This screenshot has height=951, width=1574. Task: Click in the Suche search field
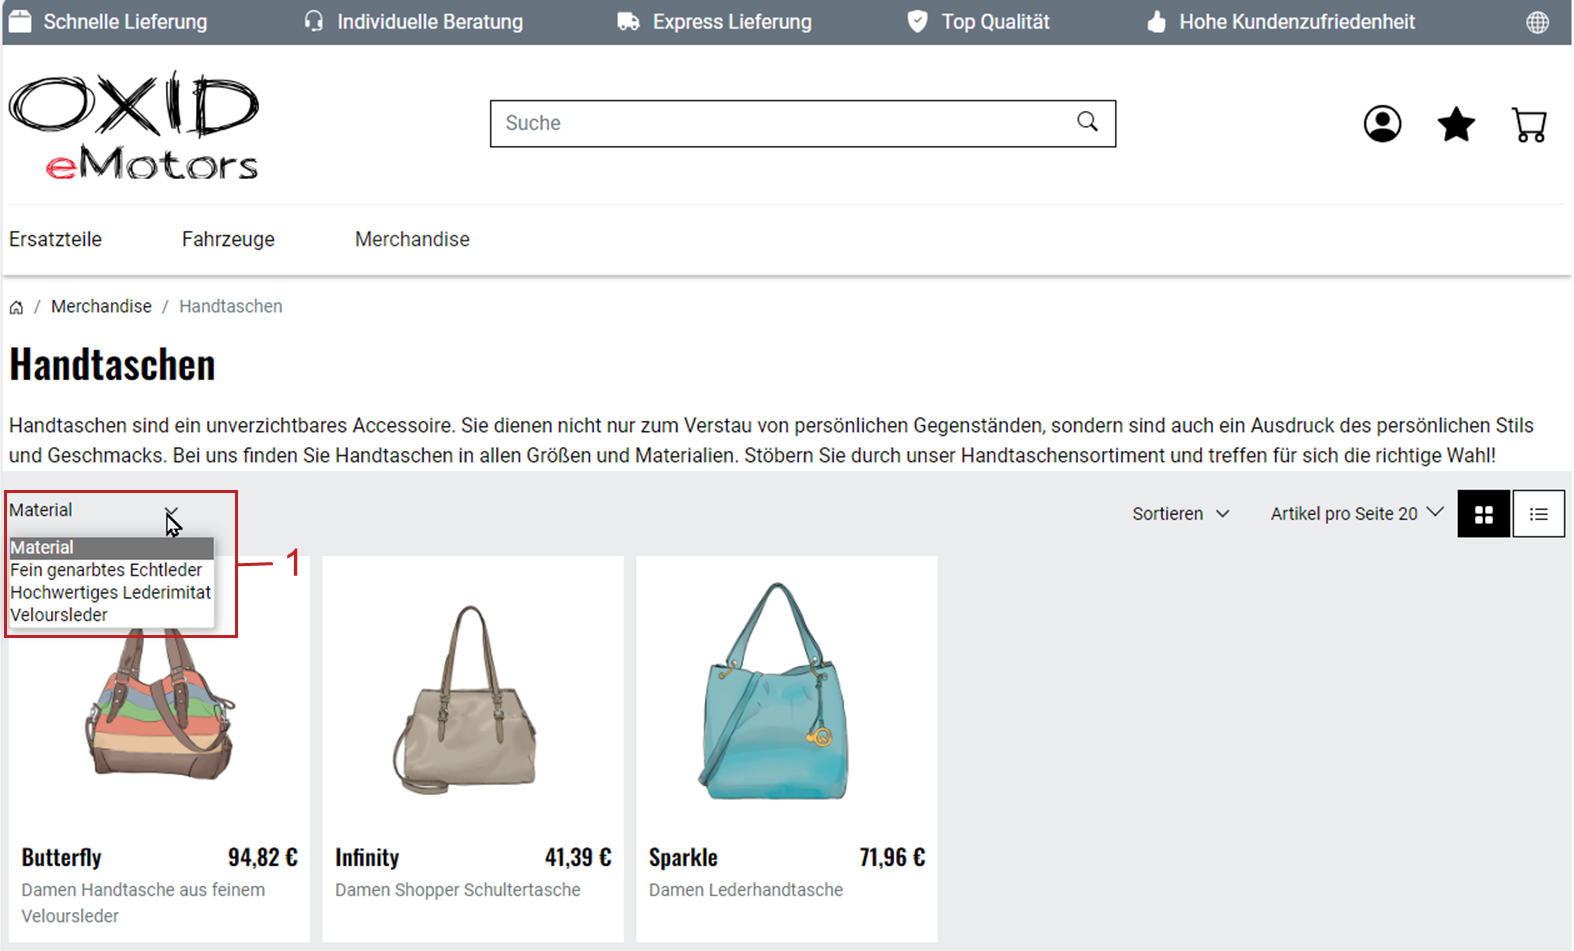780,123
